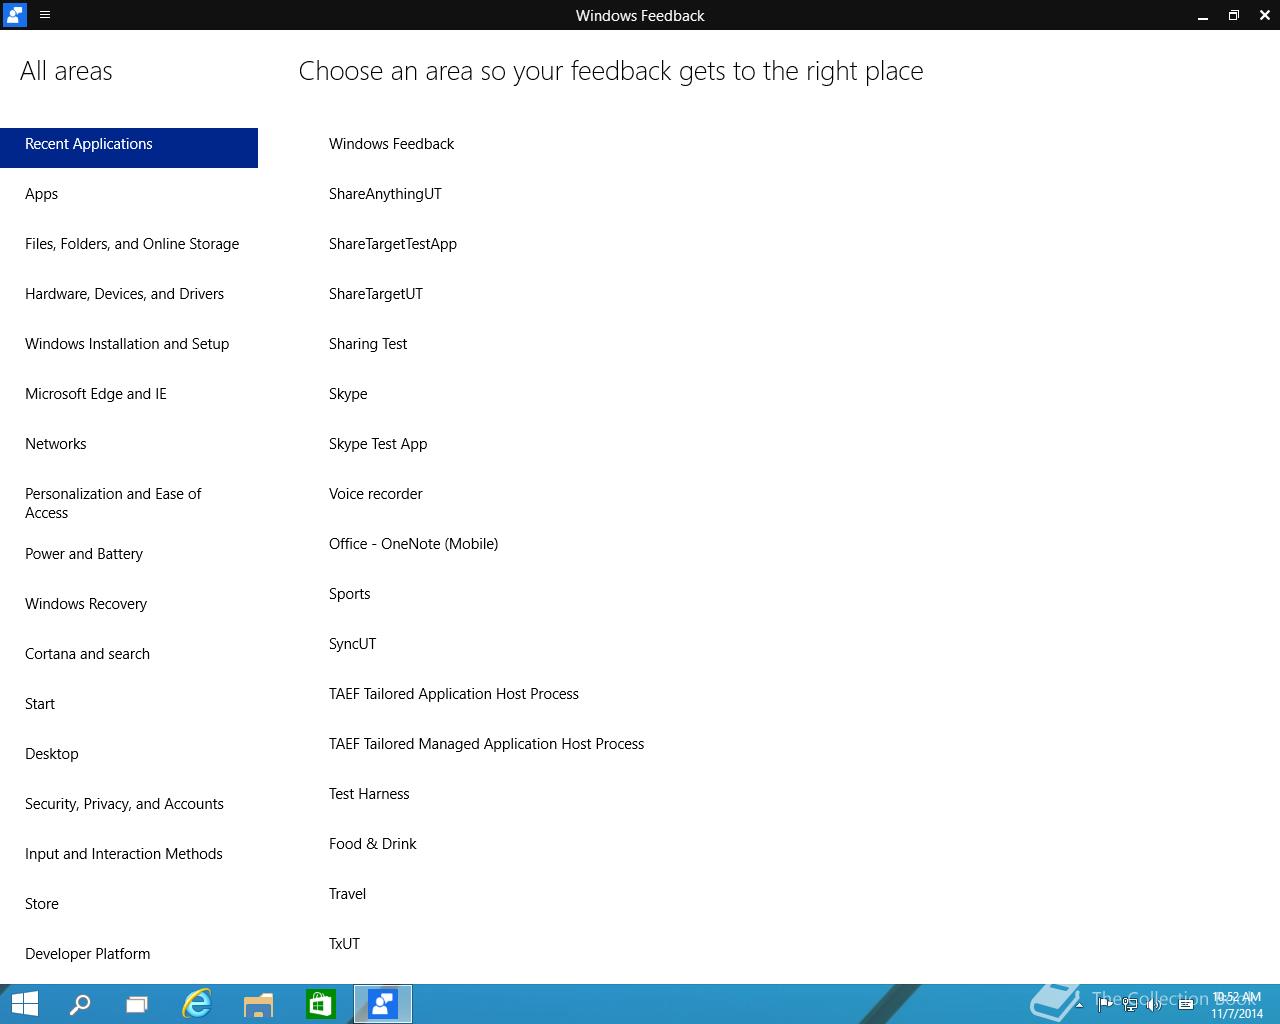1280x1024 pixels.
Task: Choose Office - OneNote (Mobile)
Action: pos(413,544)
